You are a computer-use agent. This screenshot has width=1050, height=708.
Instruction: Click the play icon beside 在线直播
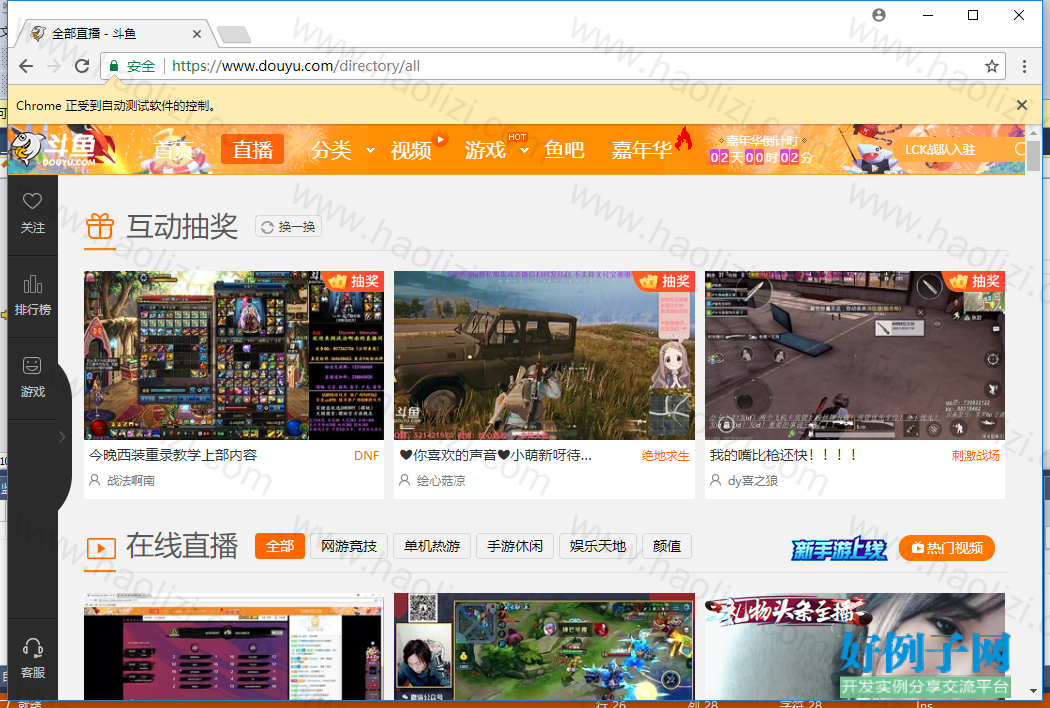pyautogui.click(x=100, y=549)
